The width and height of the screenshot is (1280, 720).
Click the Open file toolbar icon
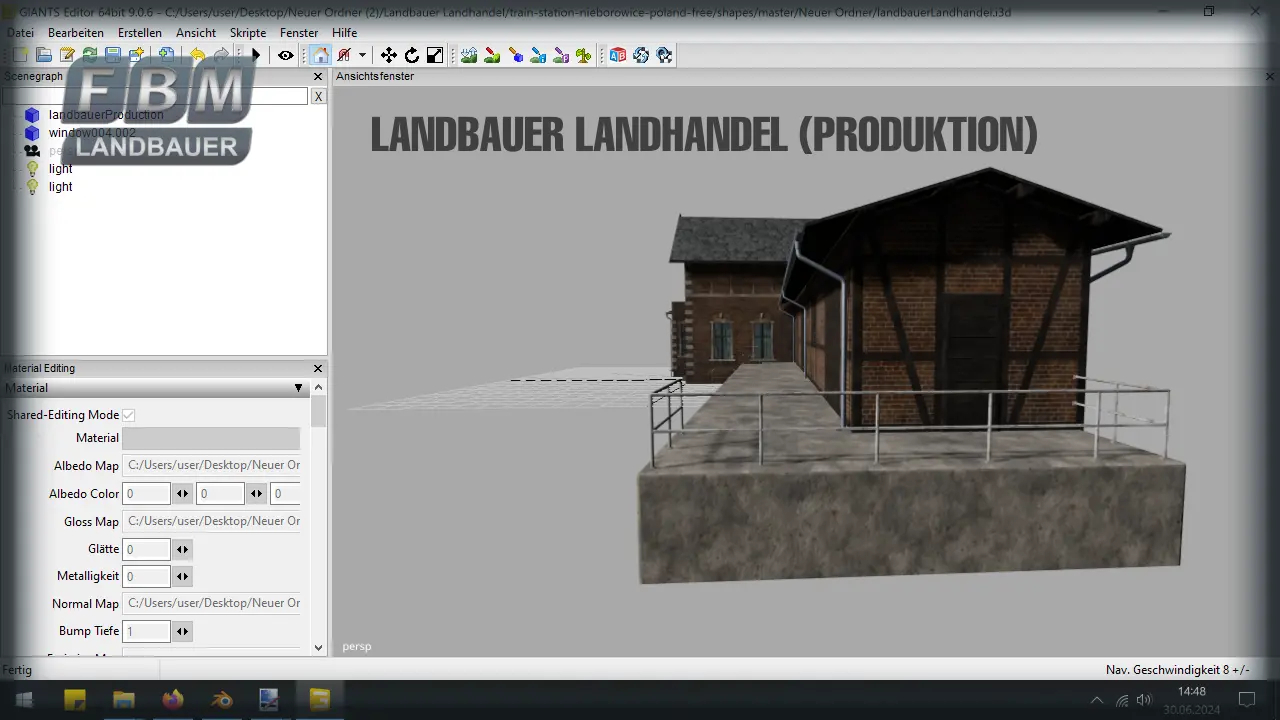(x=44, y=55)
